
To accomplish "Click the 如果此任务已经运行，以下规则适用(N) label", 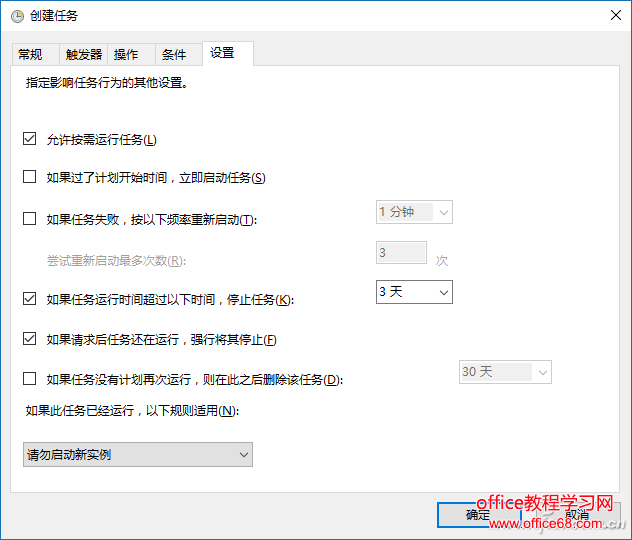I will click(132, 411).
